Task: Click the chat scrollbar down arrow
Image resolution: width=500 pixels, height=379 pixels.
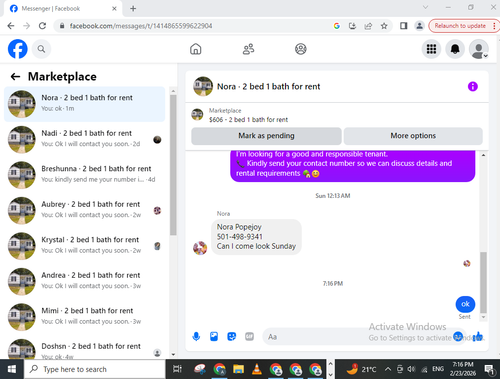Action: (x=483, y=317)
